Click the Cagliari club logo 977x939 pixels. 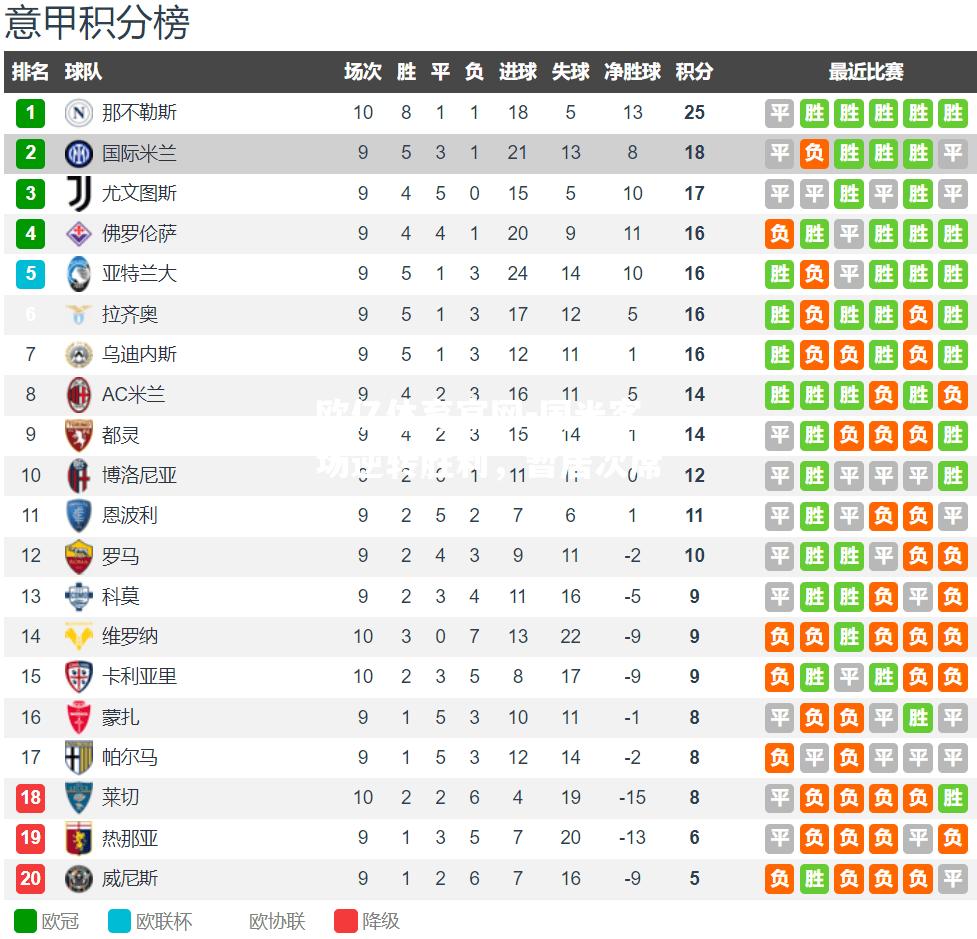point(79,677)
